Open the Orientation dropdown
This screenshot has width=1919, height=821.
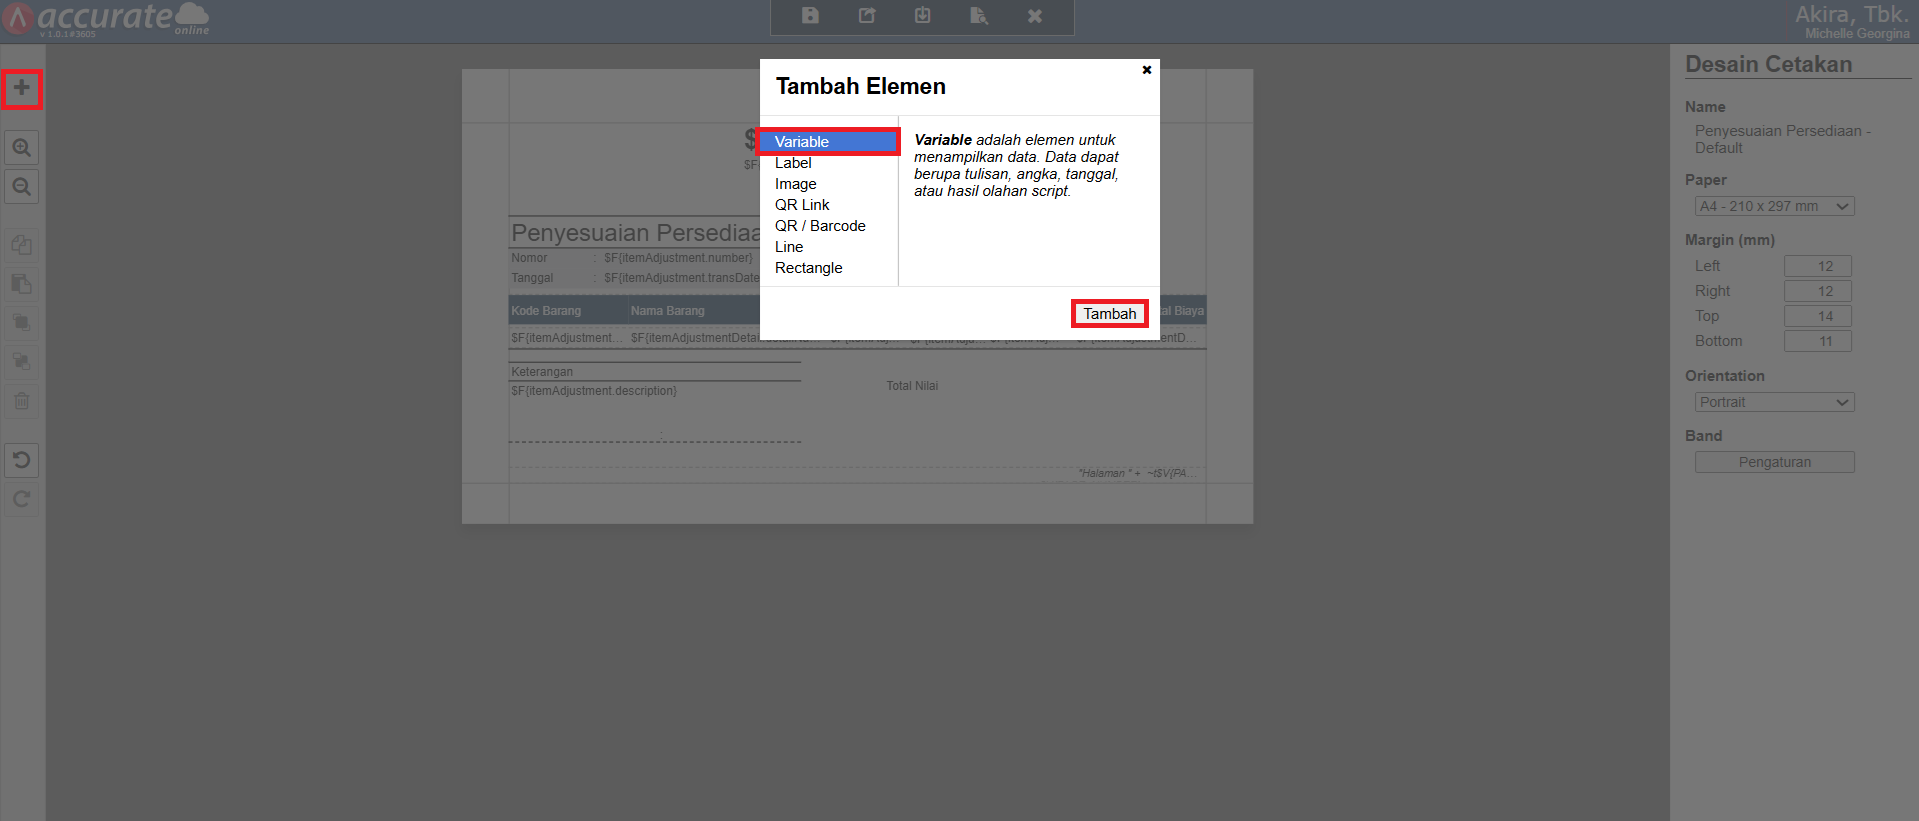point(1774,402)
